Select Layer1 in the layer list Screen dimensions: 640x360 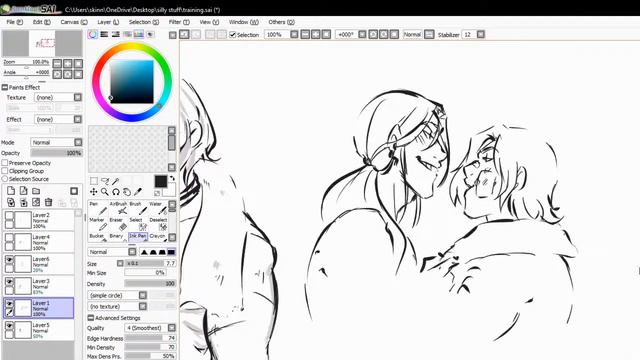39,308
